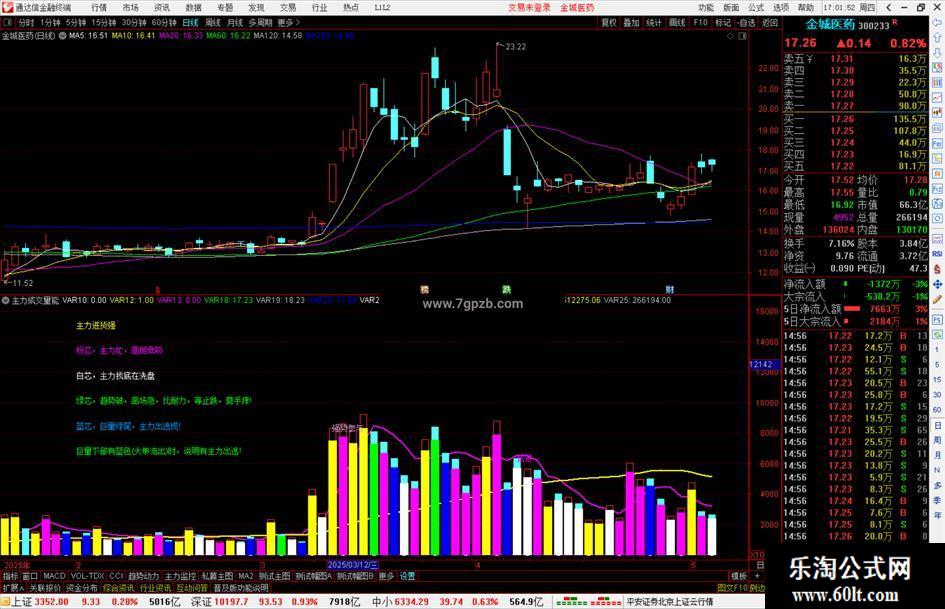This screenshot has width=945, height=609.
Task: Click the 返回 return button
Action: pos(770,22)
